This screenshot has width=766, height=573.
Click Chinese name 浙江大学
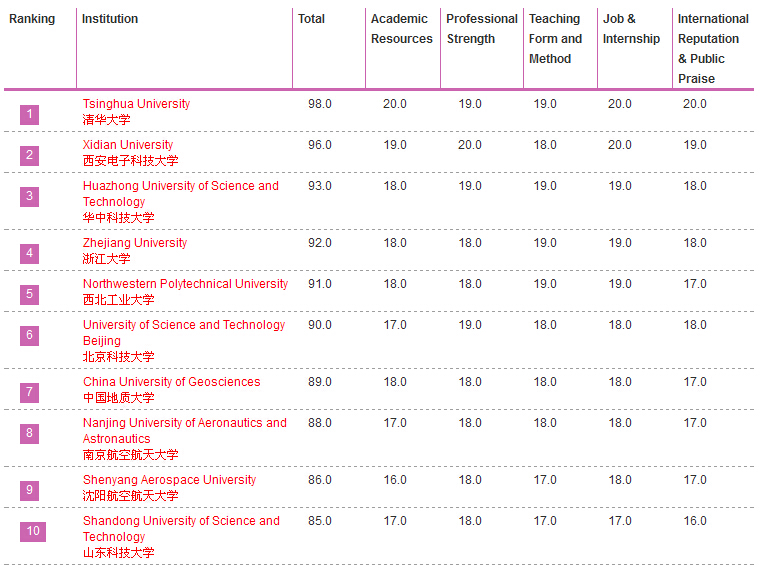[106, 258]
